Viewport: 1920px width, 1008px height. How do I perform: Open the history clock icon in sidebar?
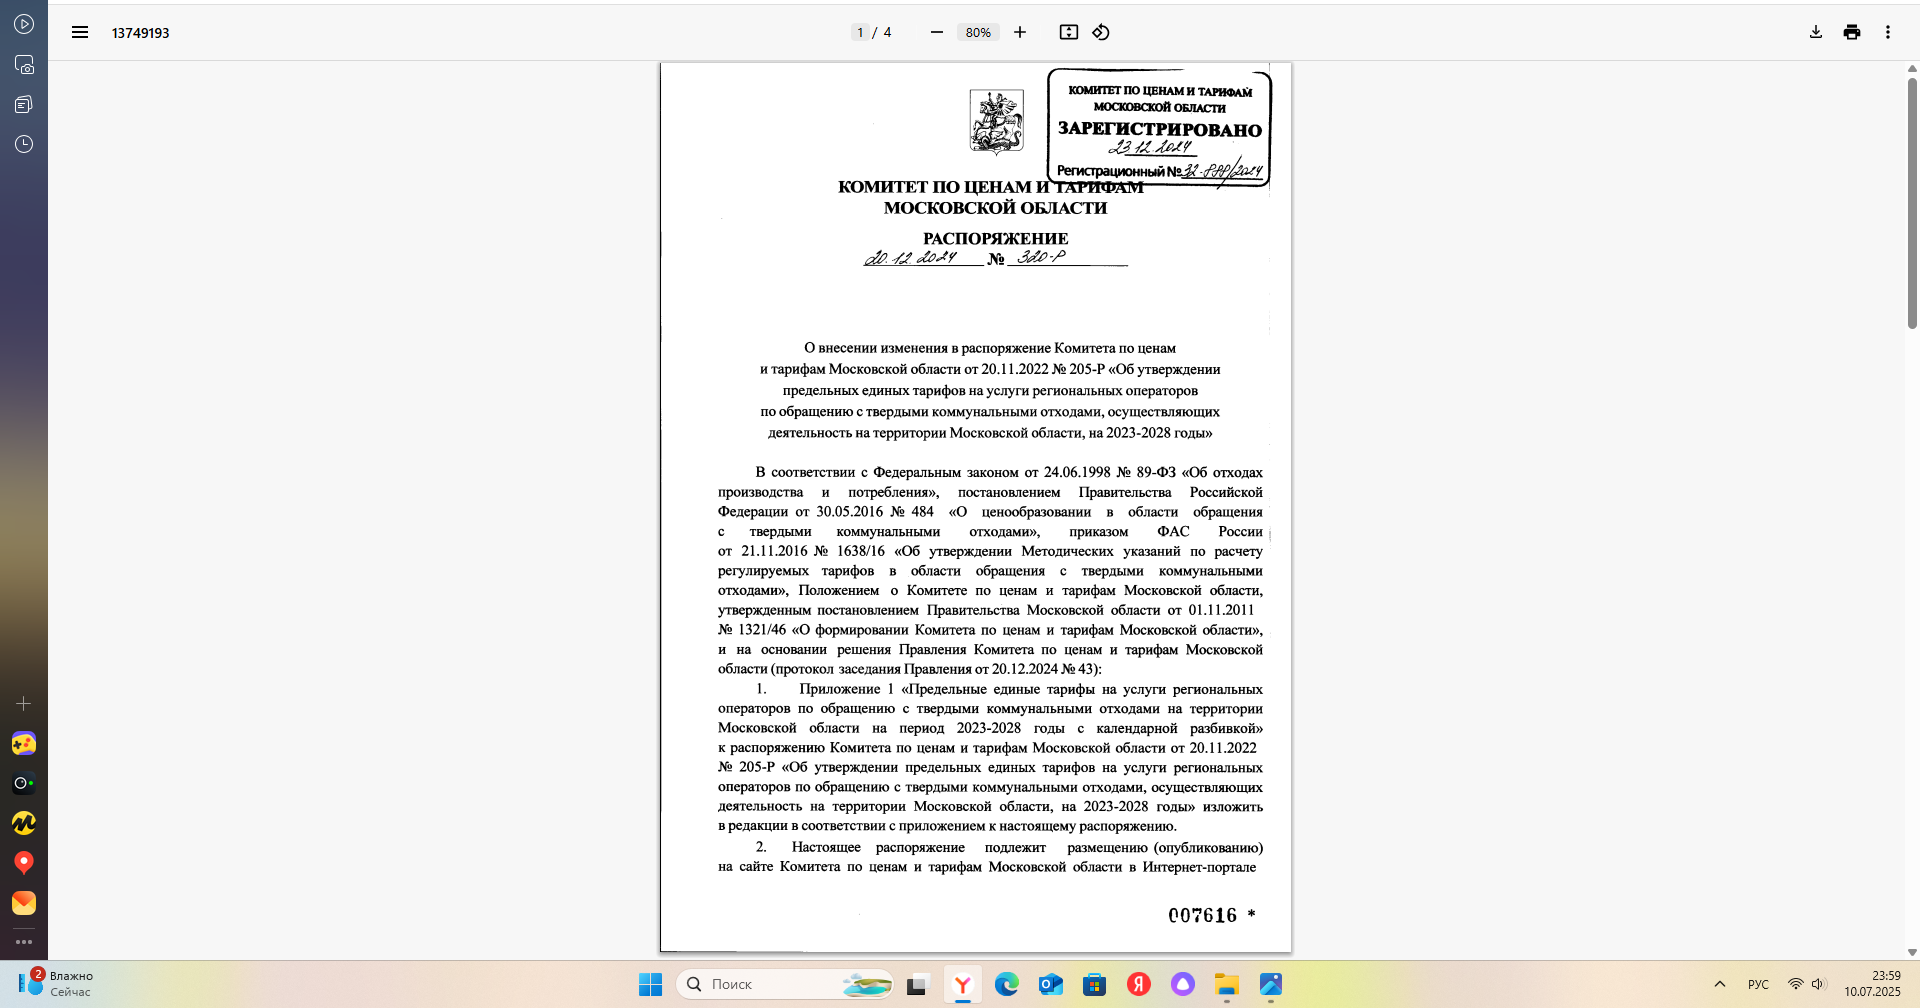click(x=24, y=144)
